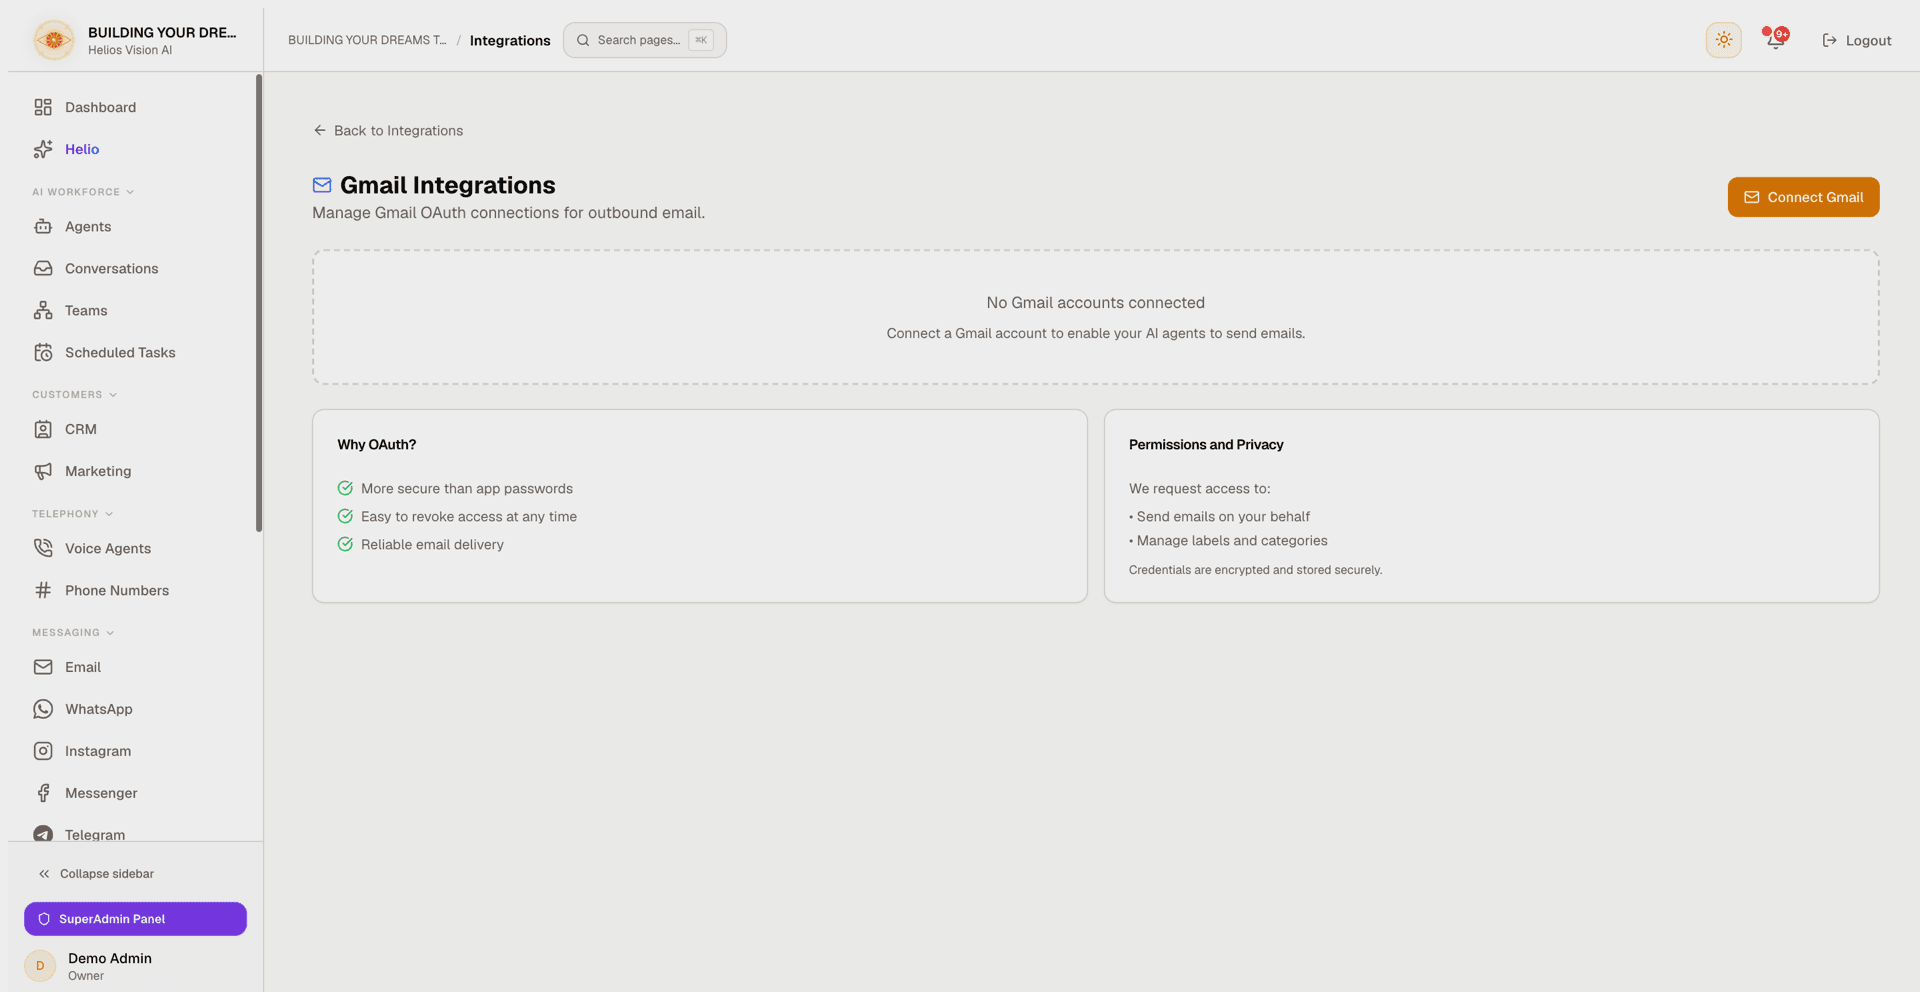
Task: Click the logout arrow icon
Action: point(1829,40)
